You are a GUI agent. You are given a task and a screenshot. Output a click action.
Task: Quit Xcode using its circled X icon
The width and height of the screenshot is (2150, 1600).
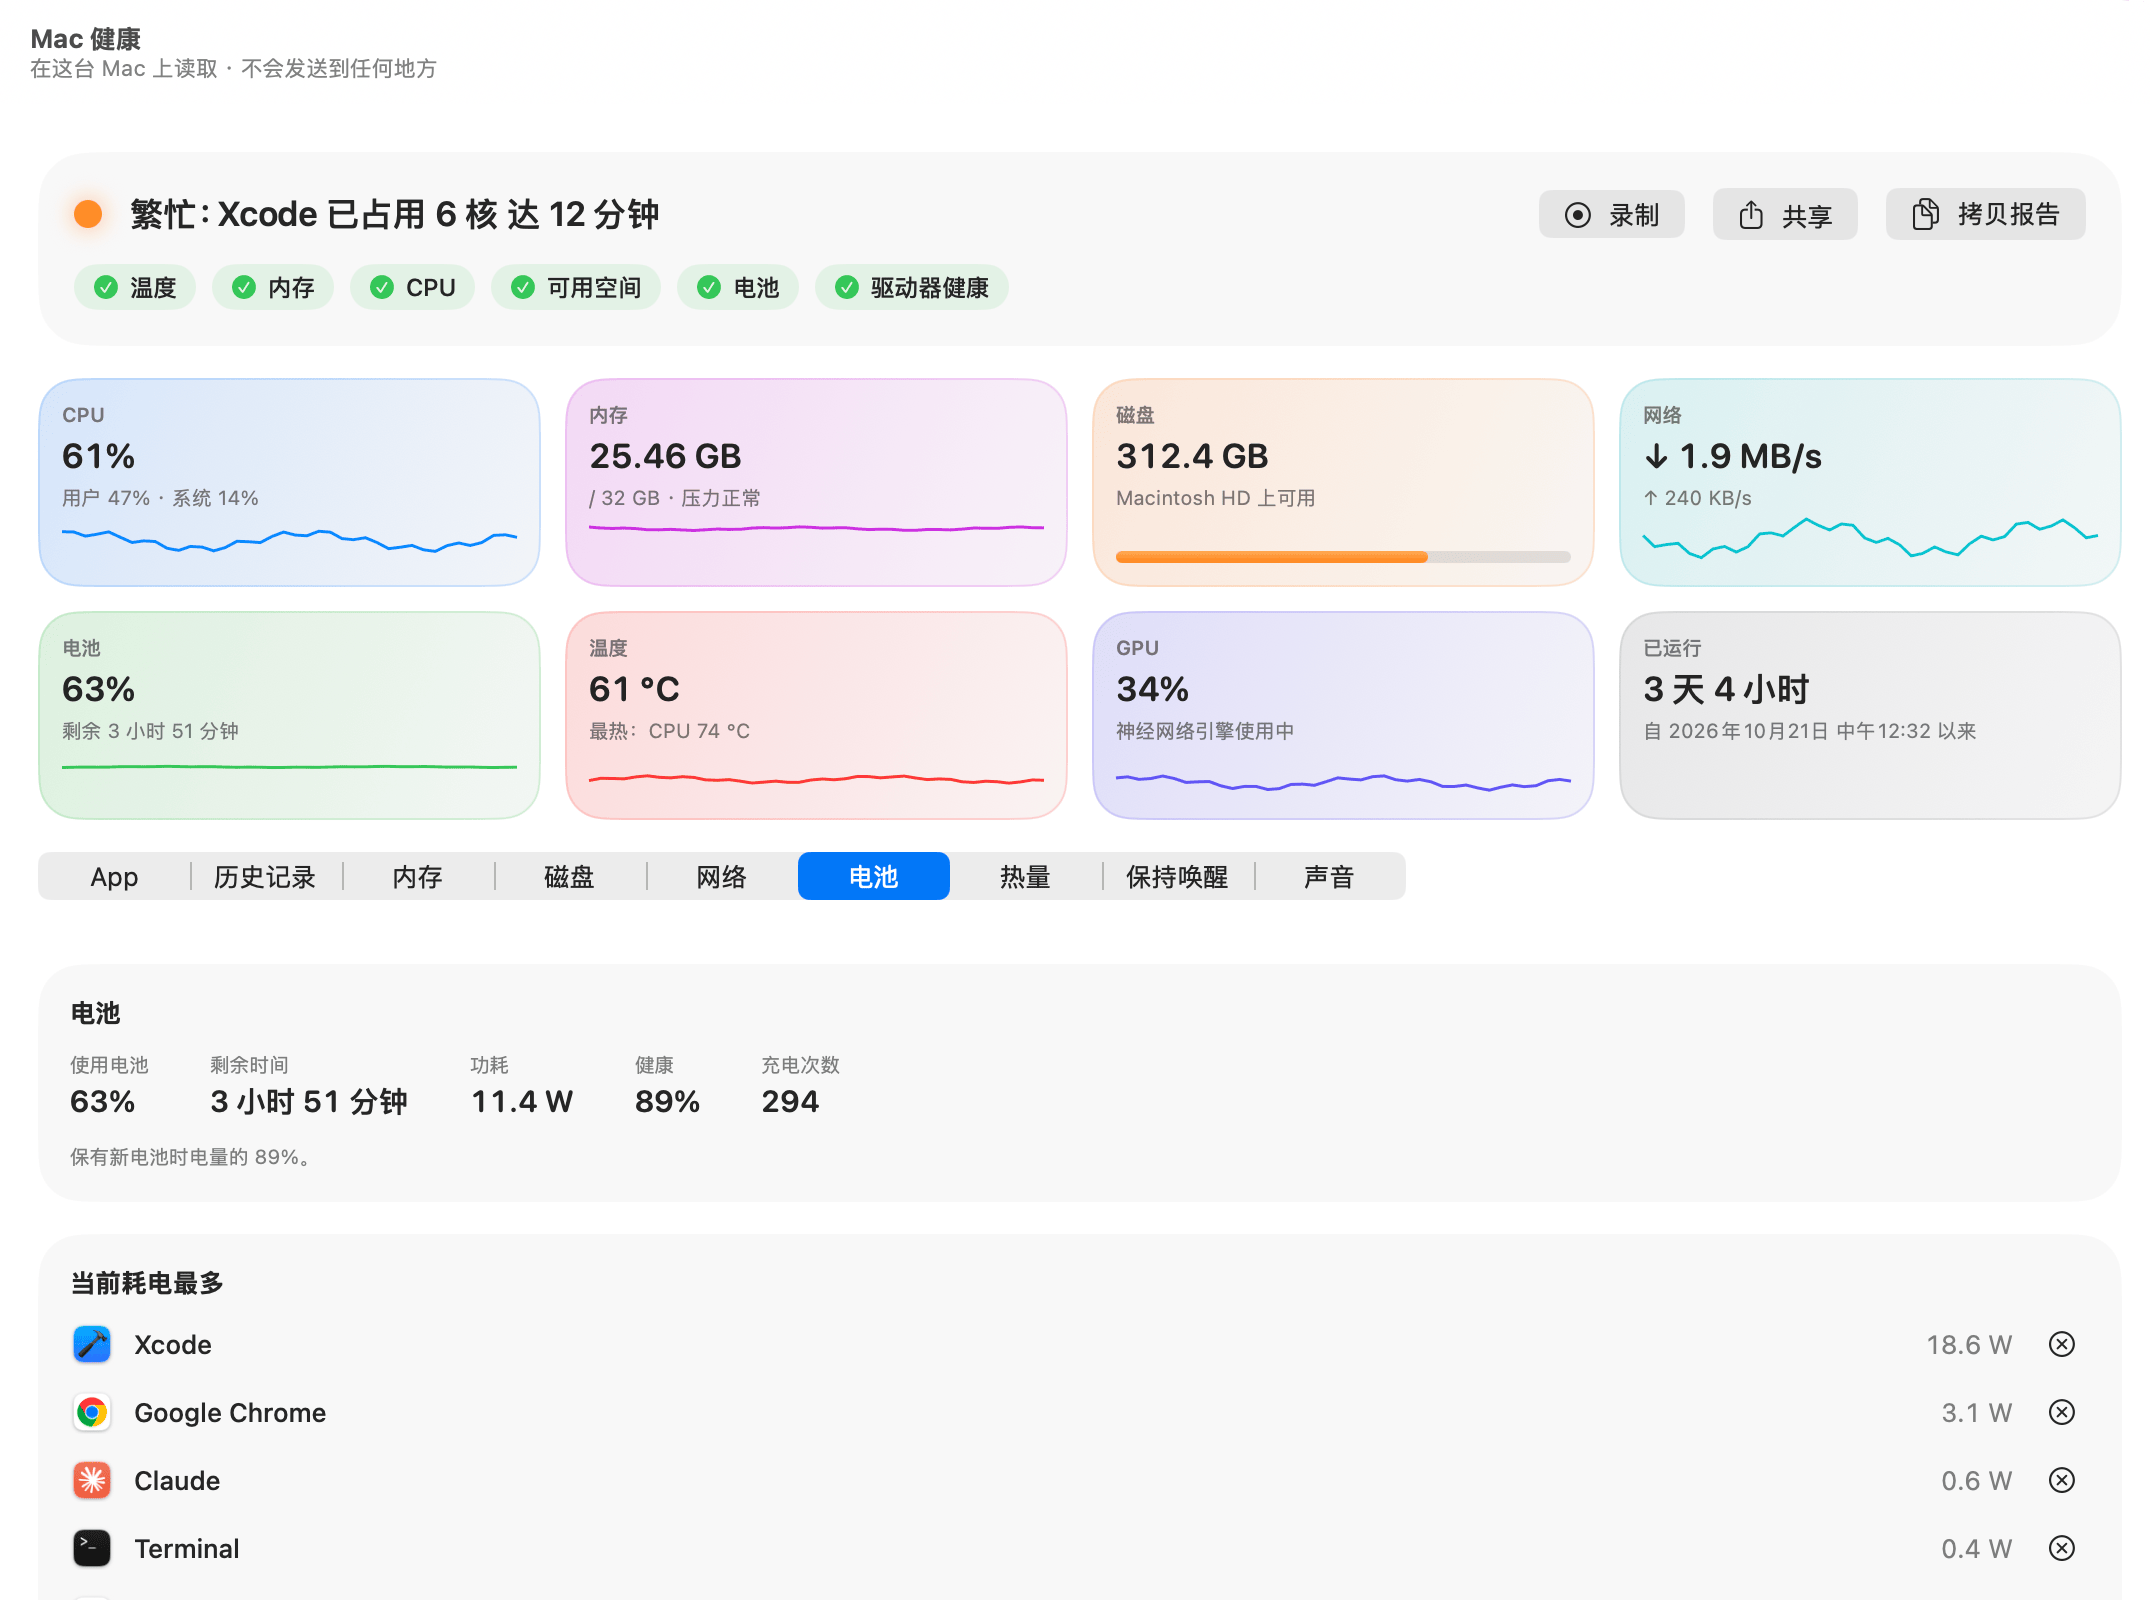(x=2061, y=1344)
